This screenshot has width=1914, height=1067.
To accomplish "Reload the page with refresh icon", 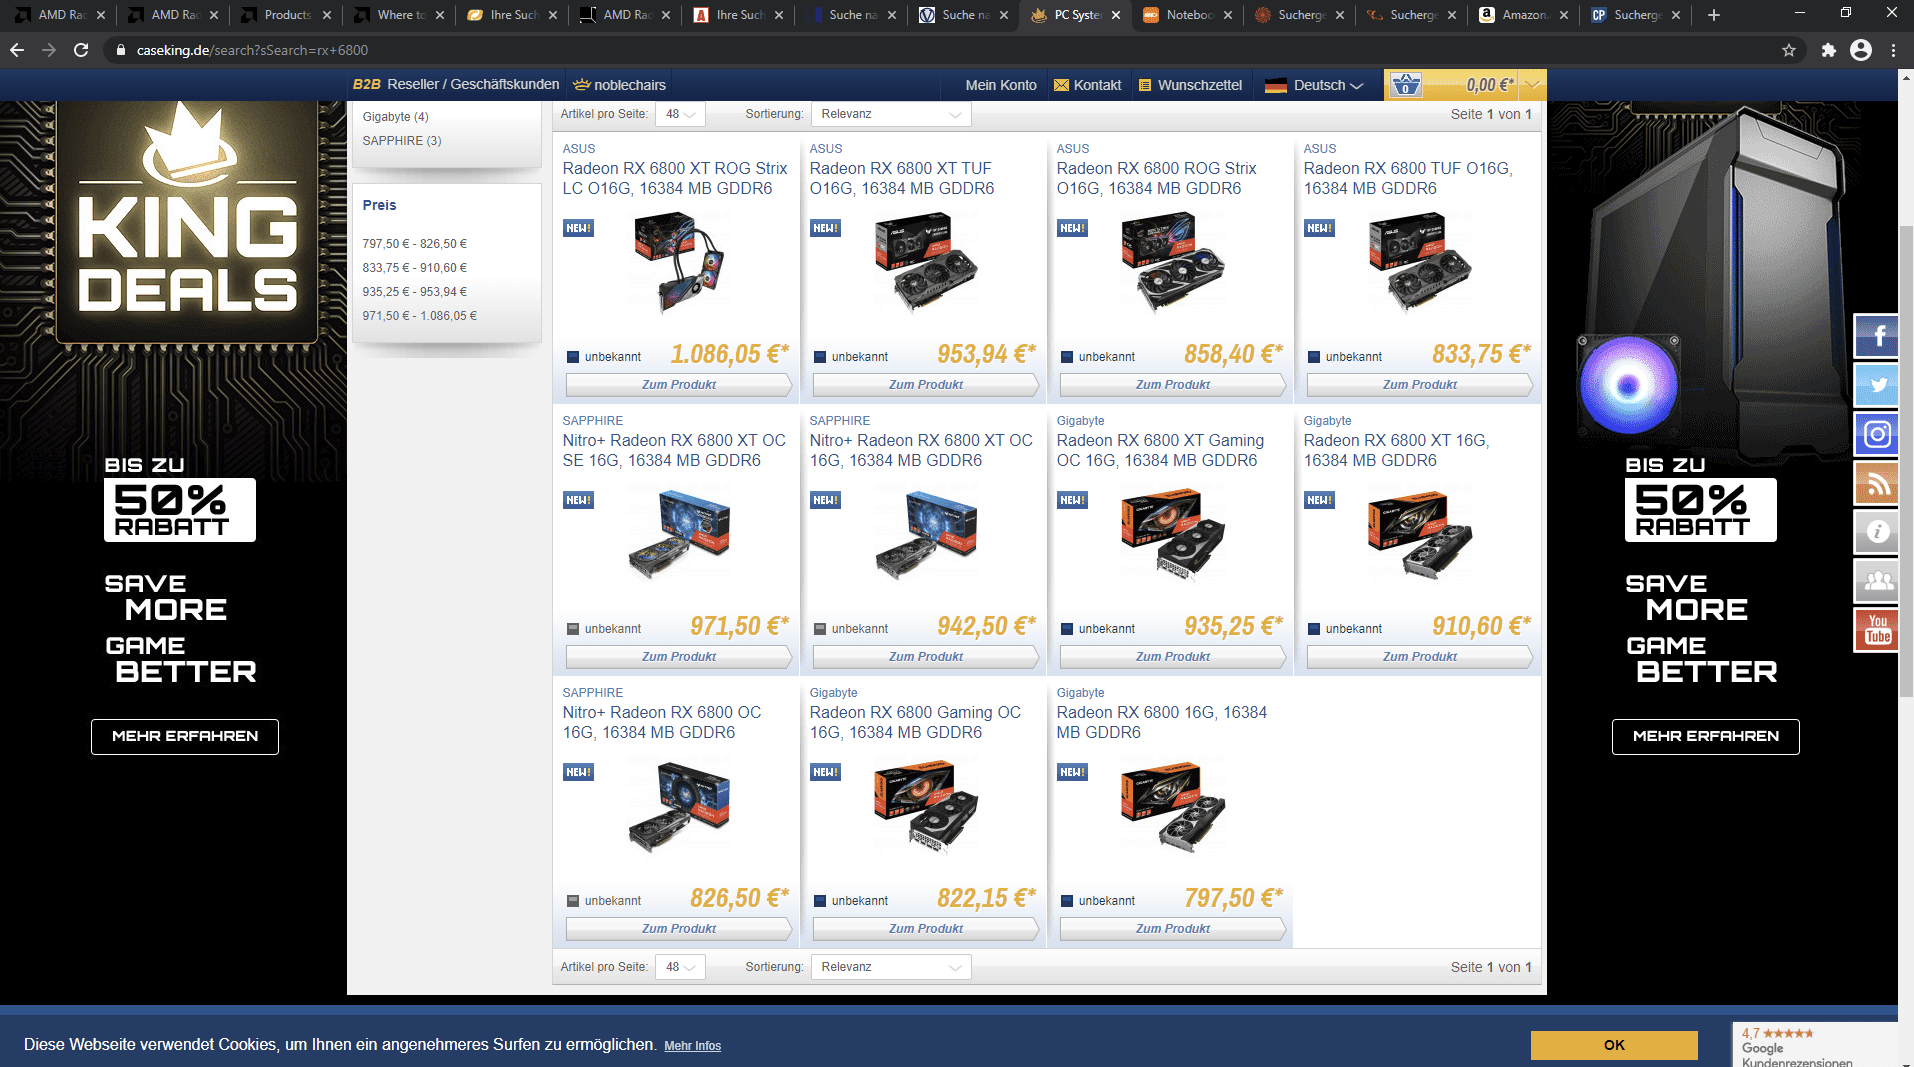I will (81, 50).
